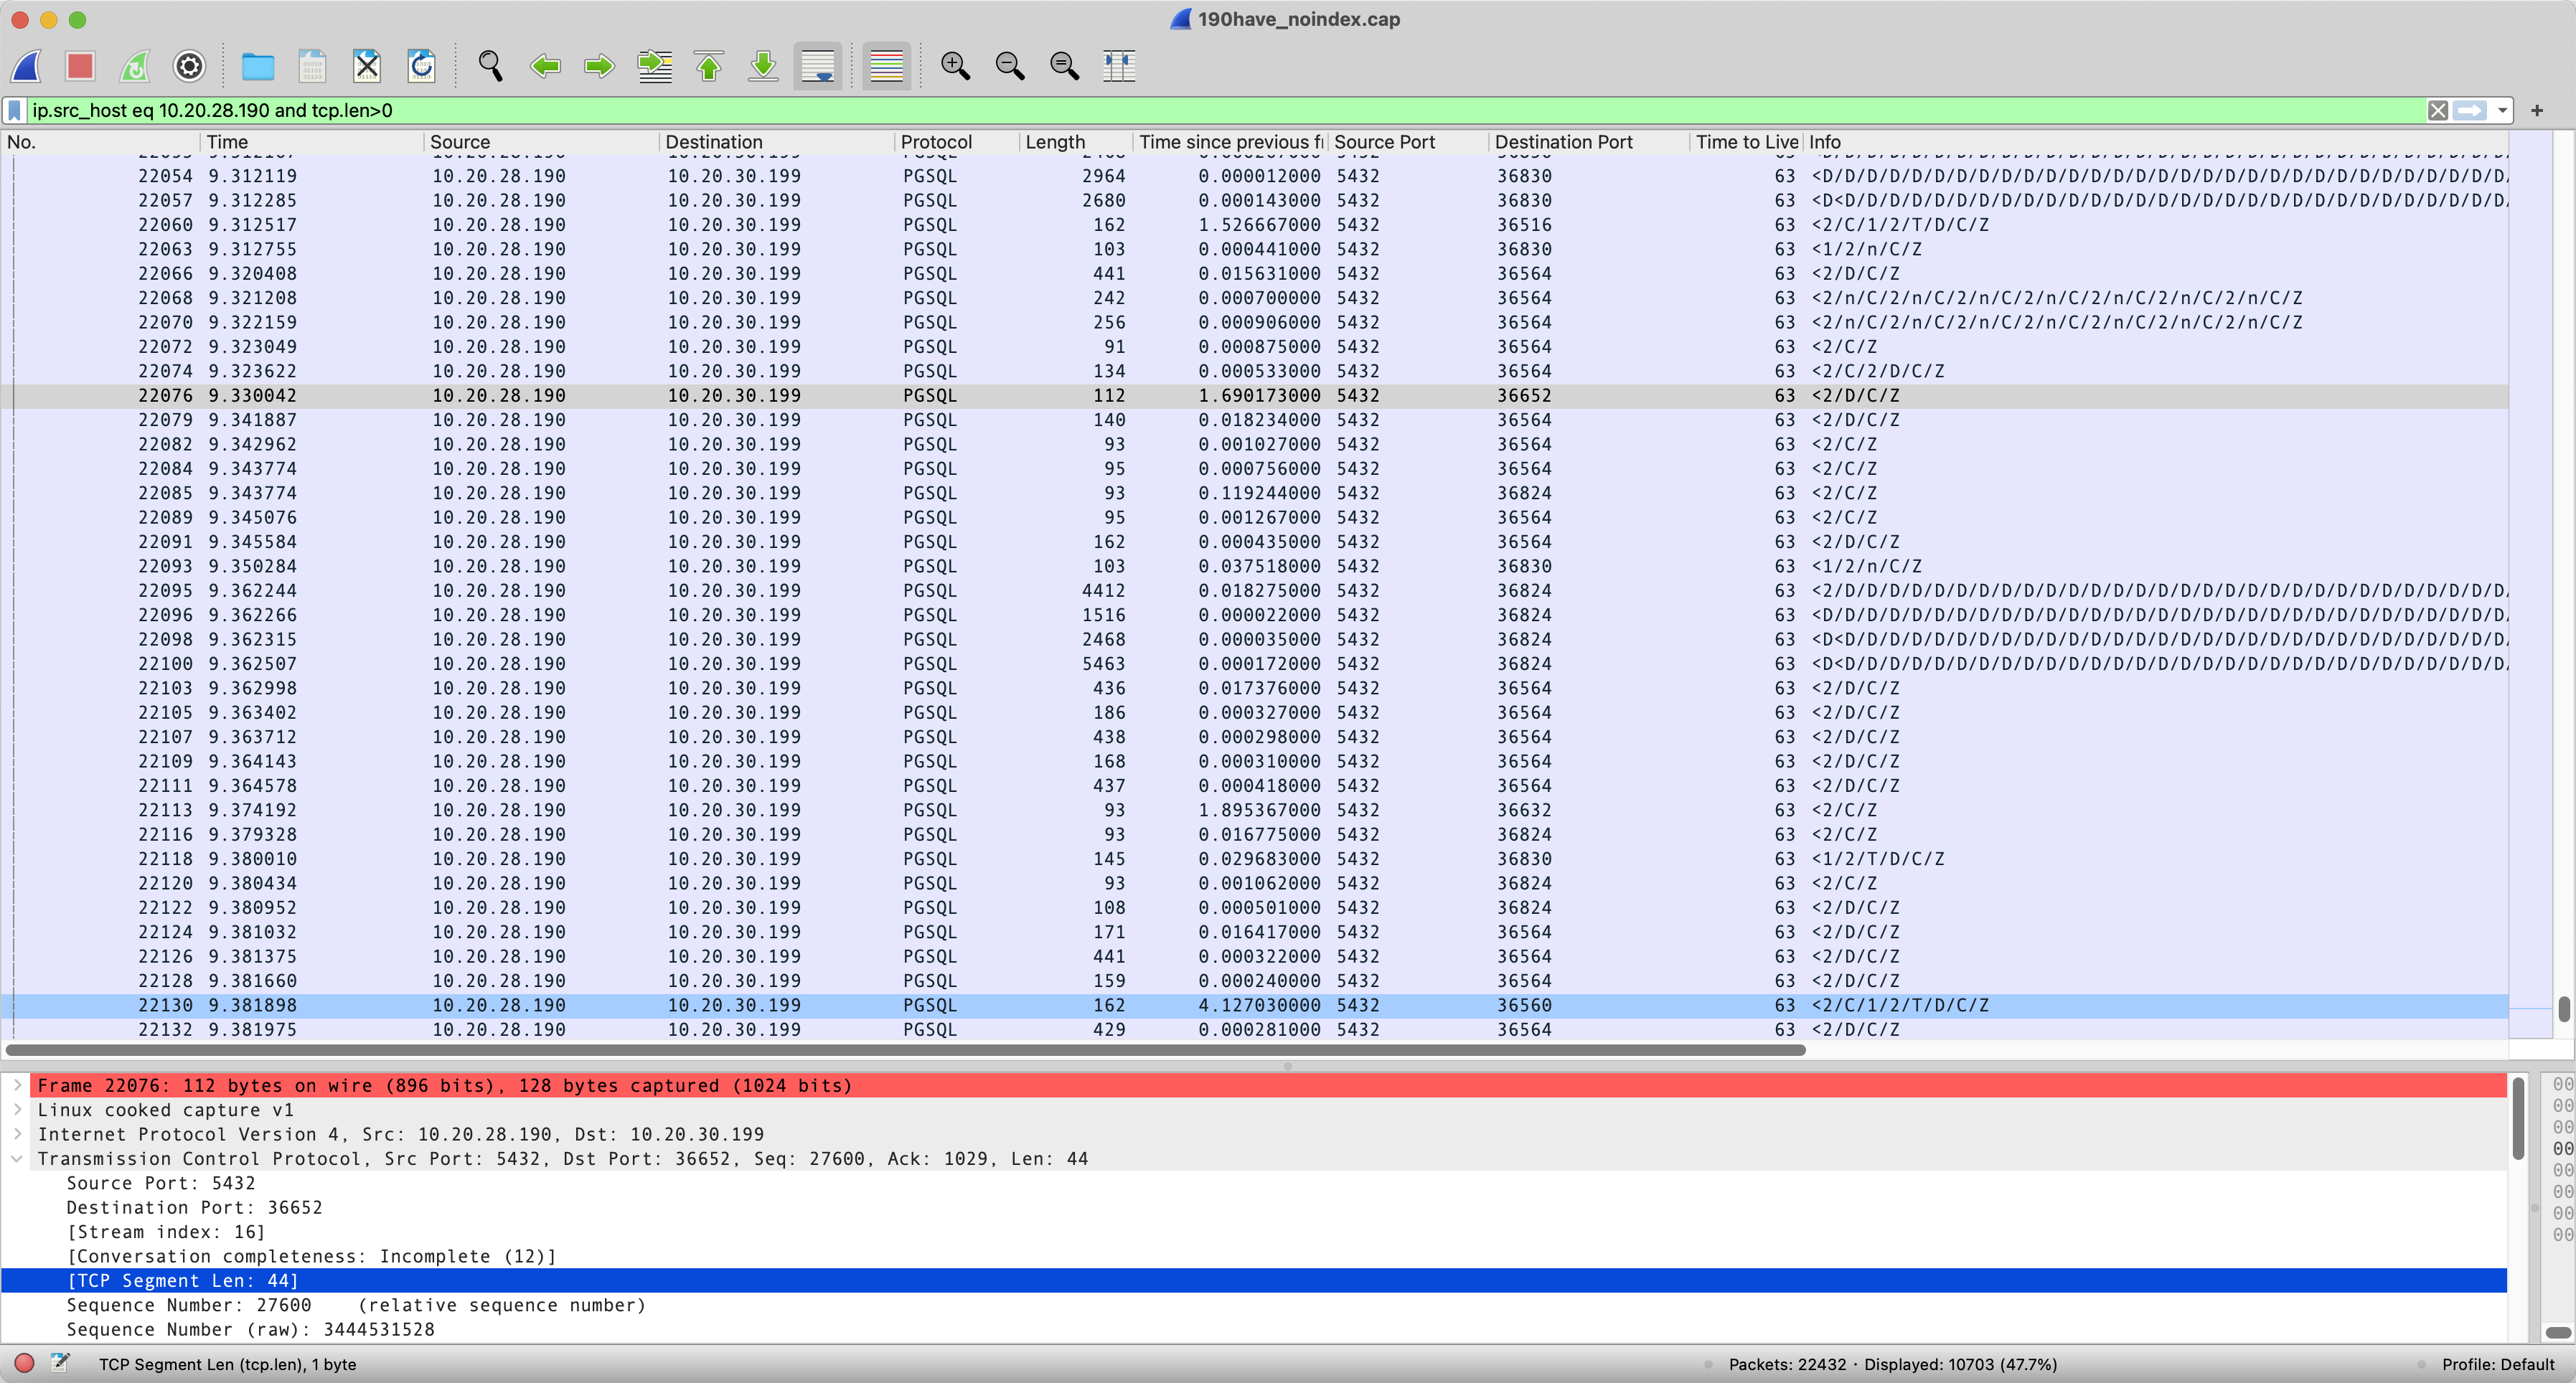Add a filter button with plus
The height and width of the screenshot is (1383, 2576).
(x=2537, y=110)
